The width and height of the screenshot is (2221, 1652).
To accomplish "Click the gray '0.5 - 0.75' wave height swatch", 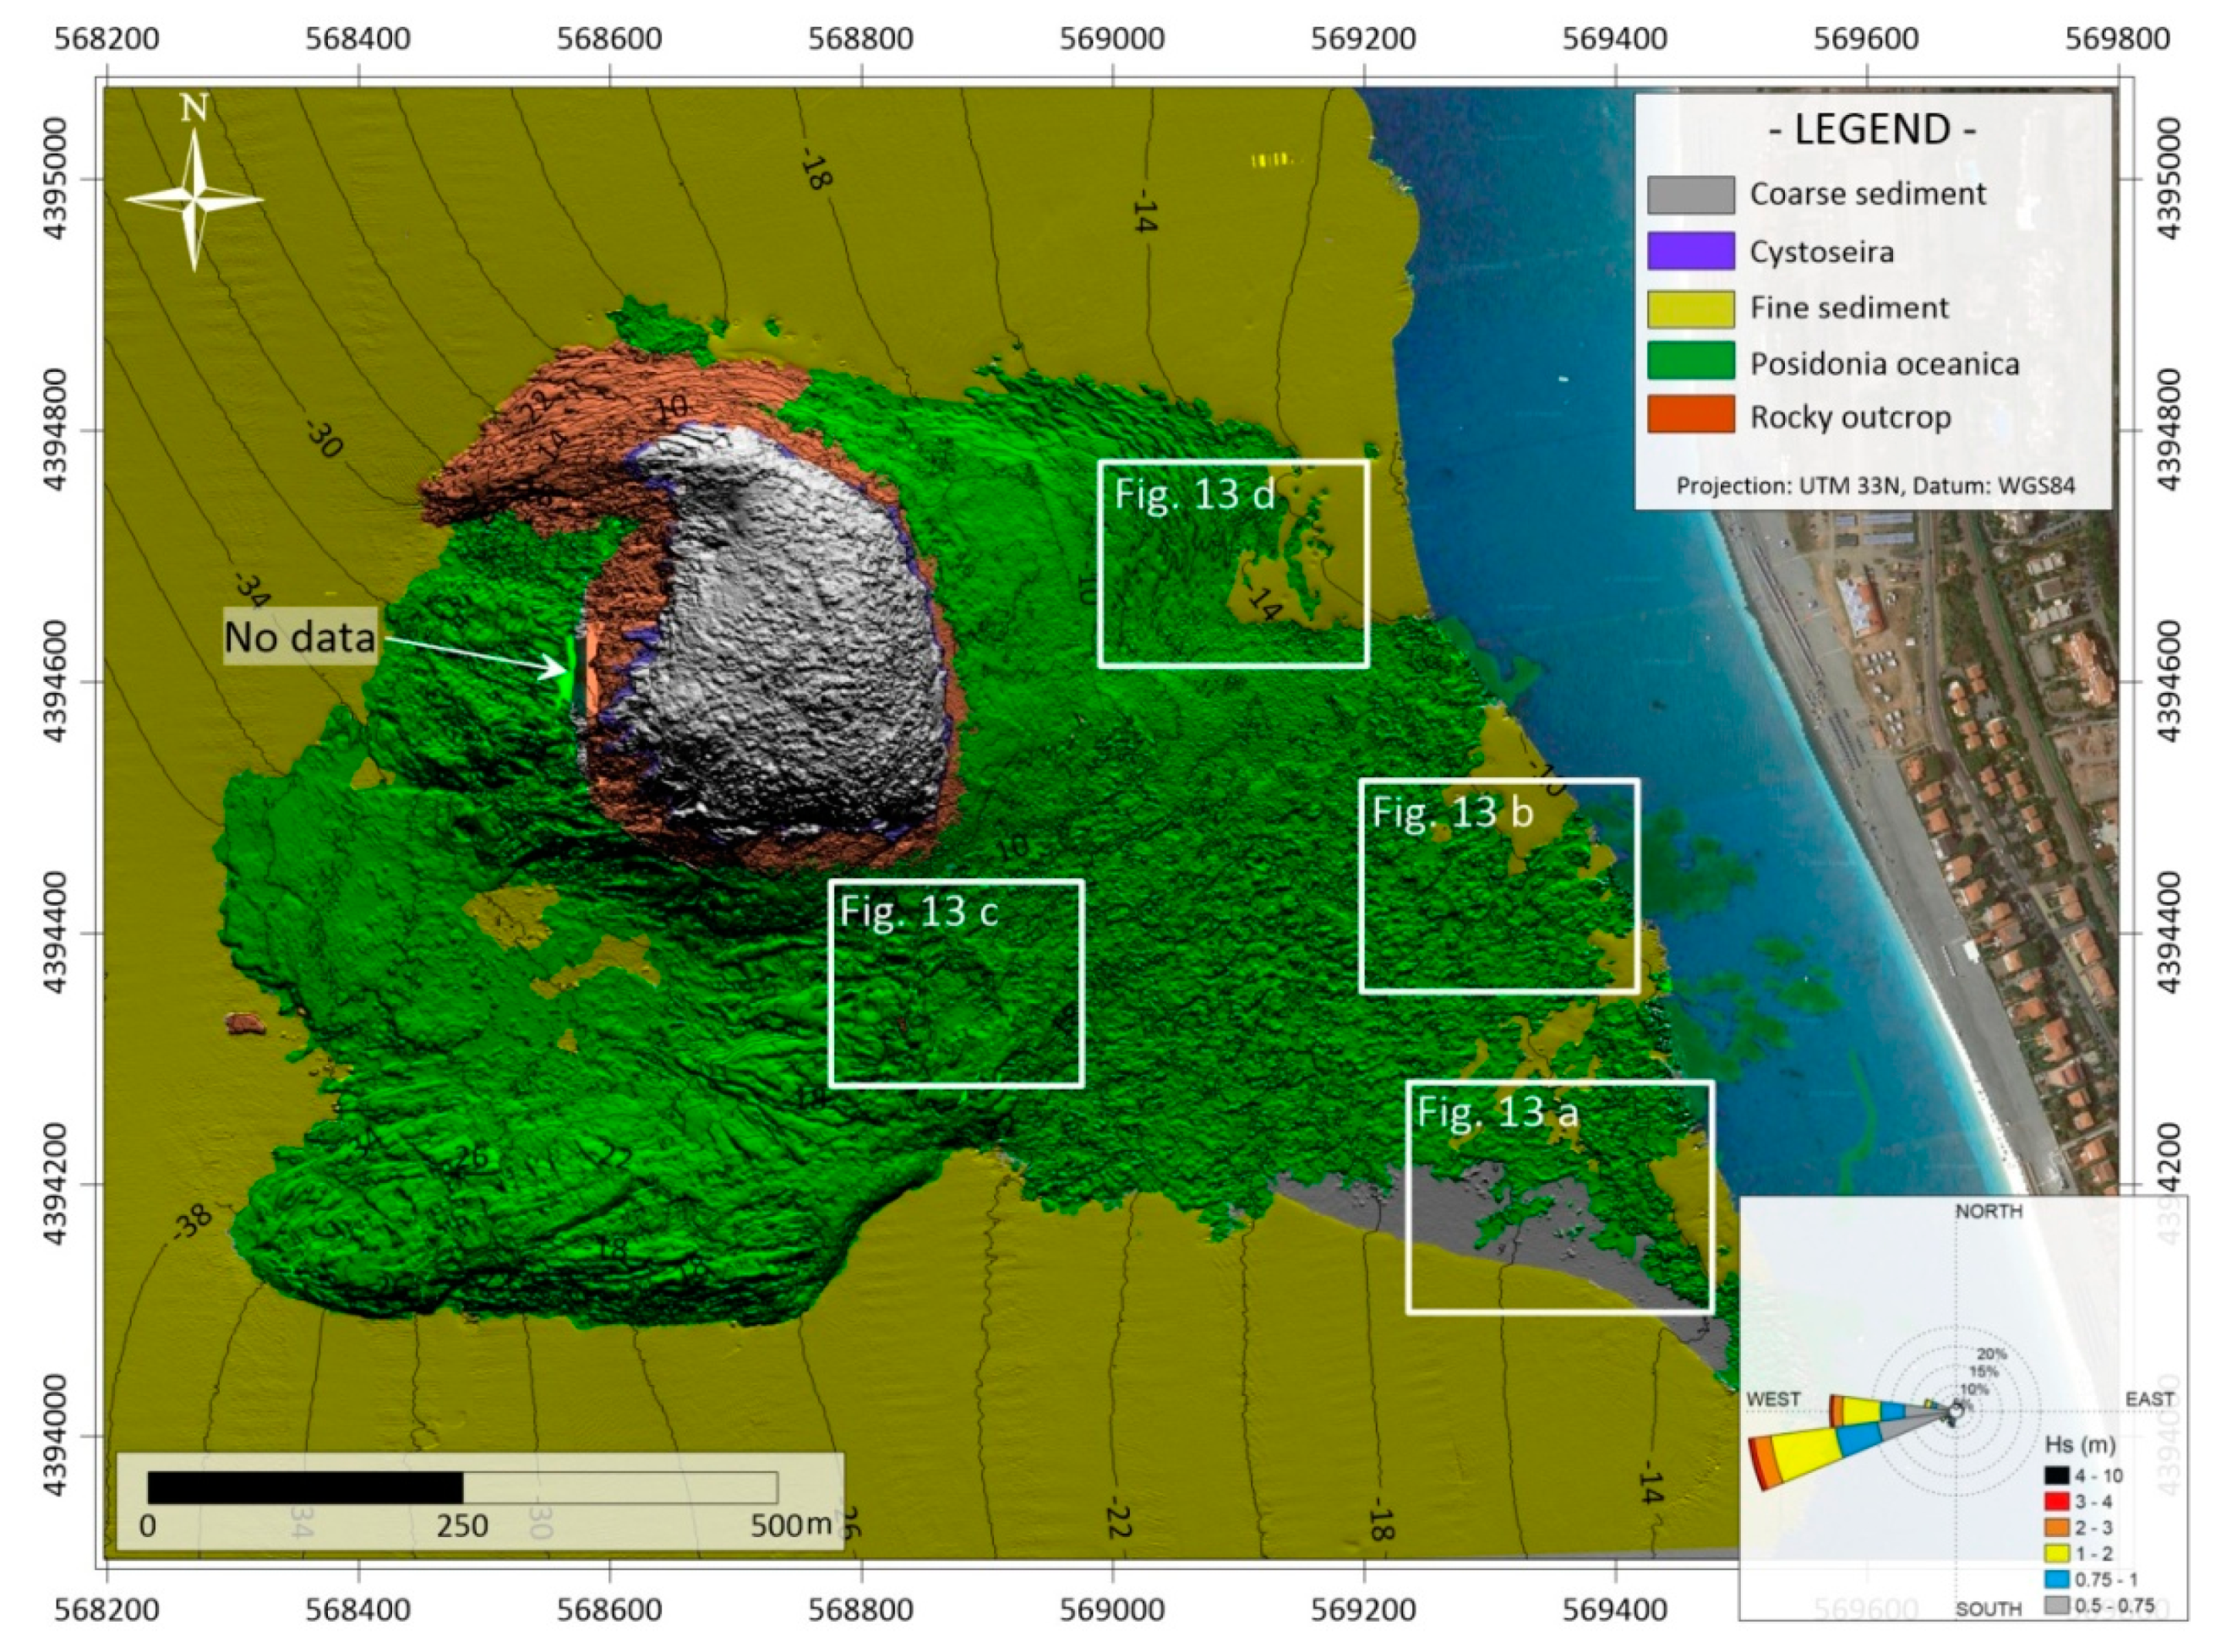I will (x=2056, y=1605).
